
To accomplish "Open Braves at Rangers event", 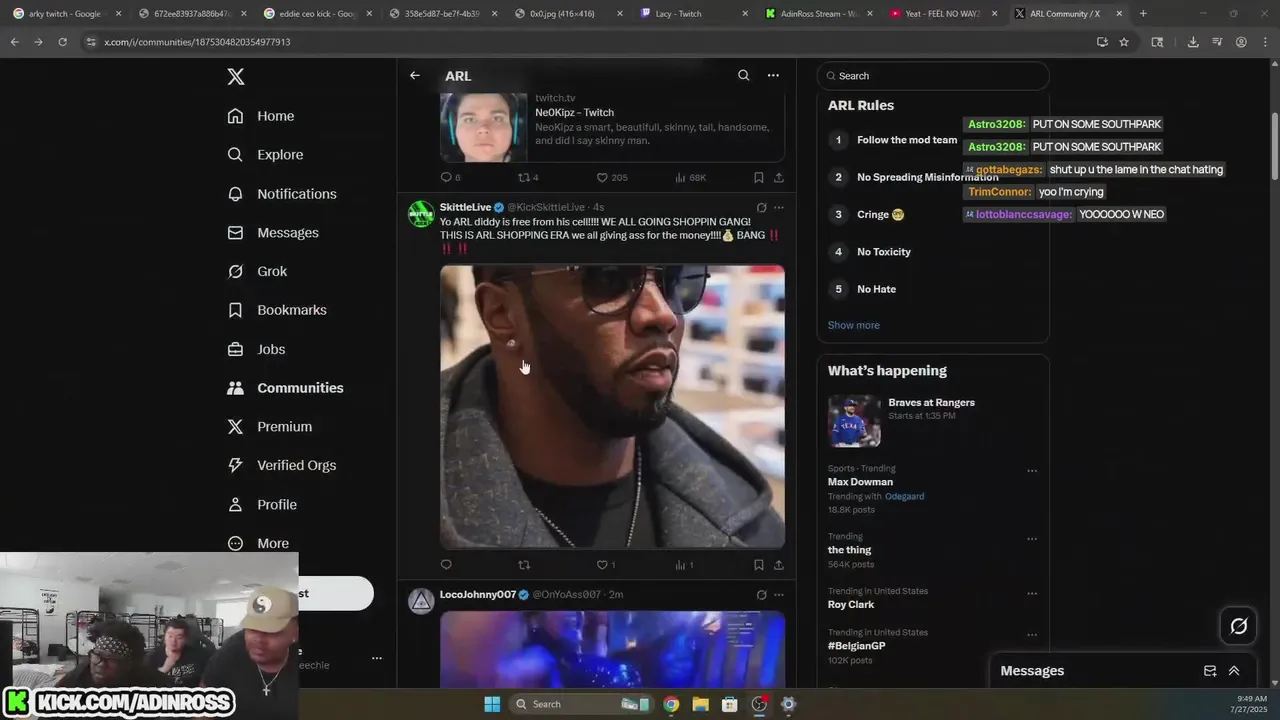I will [x=932, y=420].
